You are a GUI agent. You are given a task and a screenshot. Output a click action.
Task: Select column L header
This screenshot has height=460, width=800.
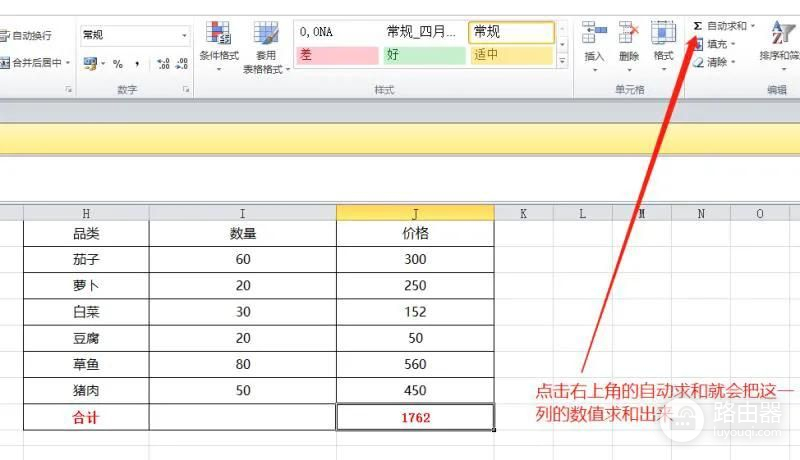point(583,213)
